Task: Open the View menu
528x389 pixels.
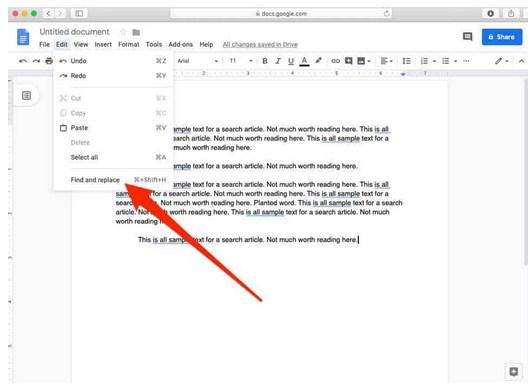Action: [x=81, y=44]
